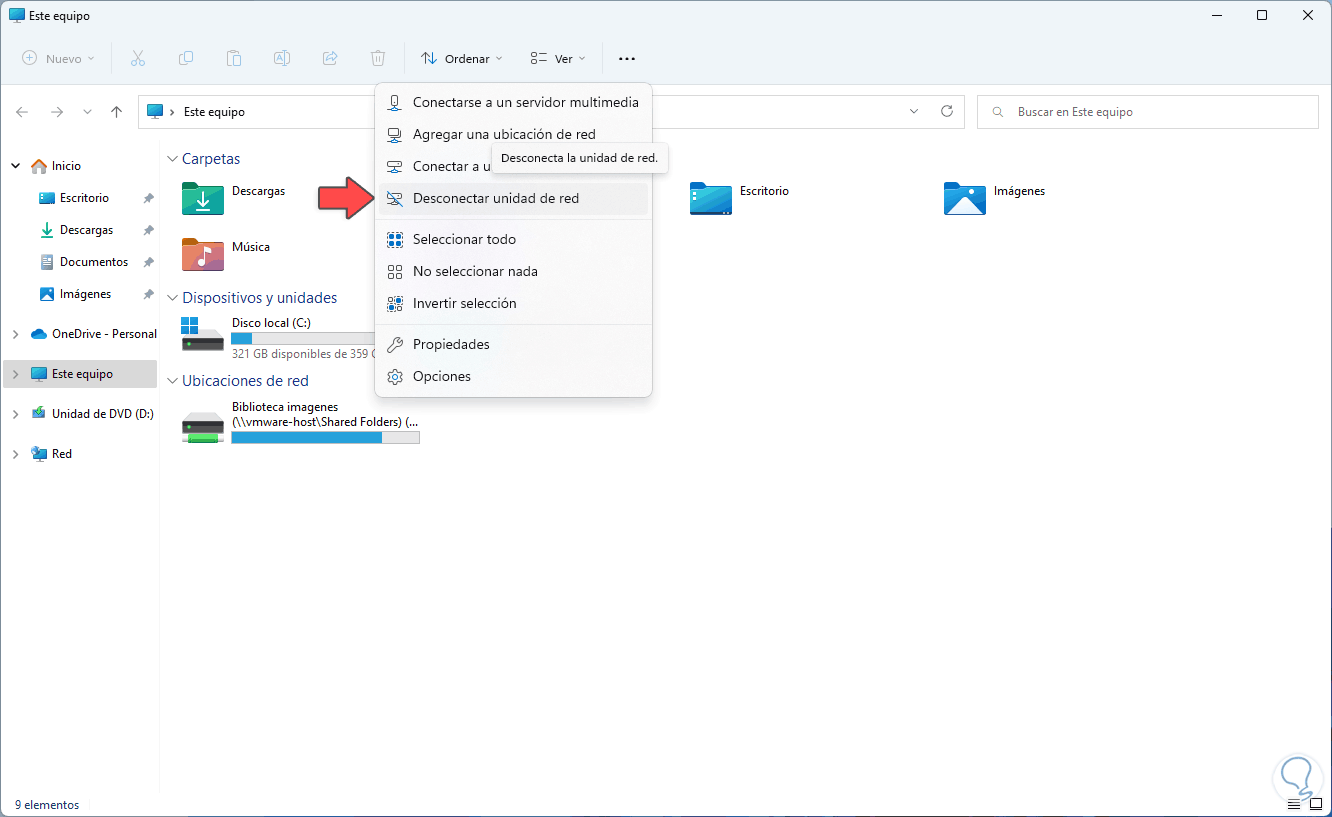Click the Copy icon in toolbar
The image size is (1332, 817).
(x=186, y=58)
